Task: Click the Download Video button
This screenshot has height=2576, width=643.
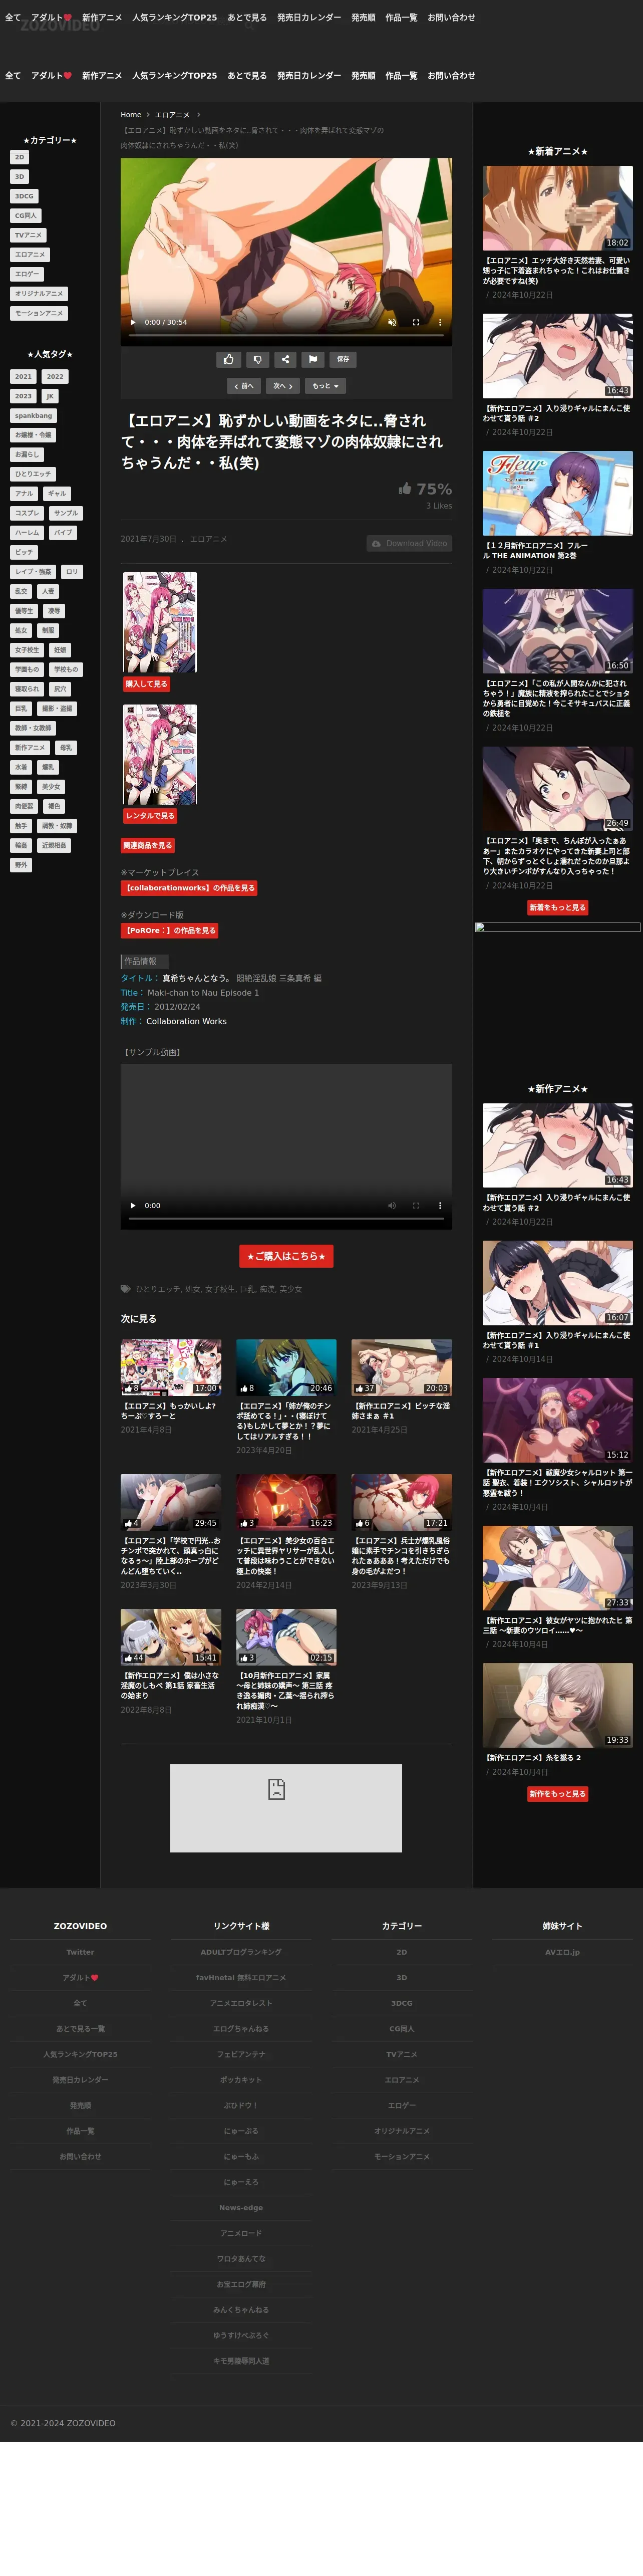Action: point(409,543)
